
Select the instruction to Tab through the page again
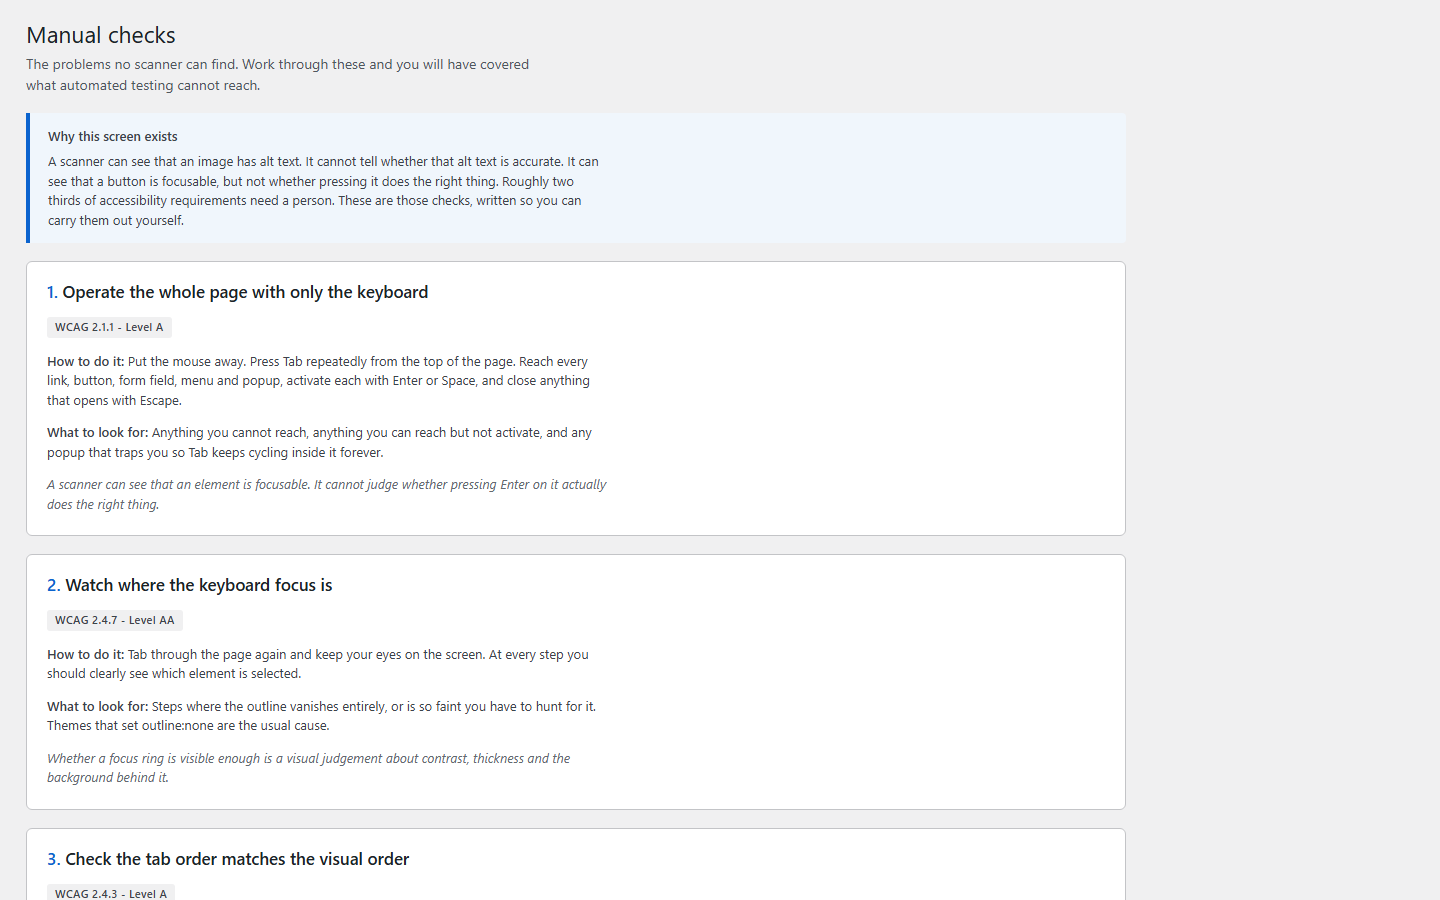(x=318, y=664)
